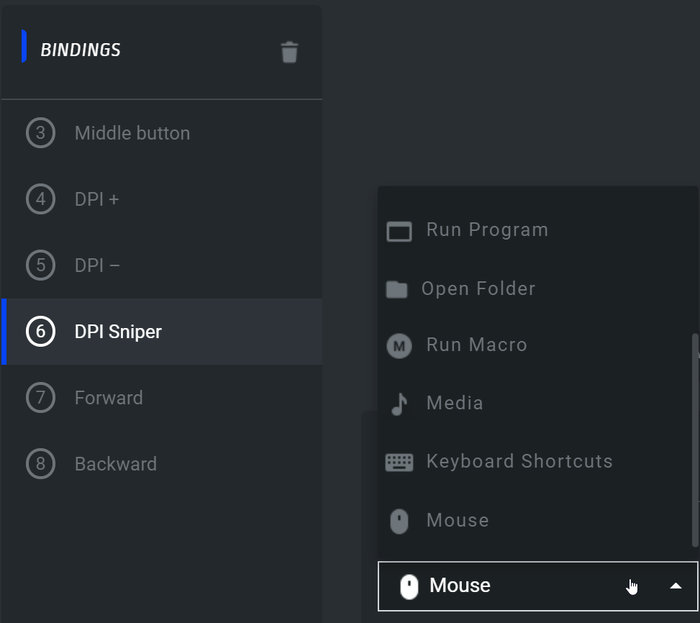The height and width of the screenshot is (623, 700).
Task: Select Run Macro menu option
Action: pyautogui.click(x=476, y=345)
